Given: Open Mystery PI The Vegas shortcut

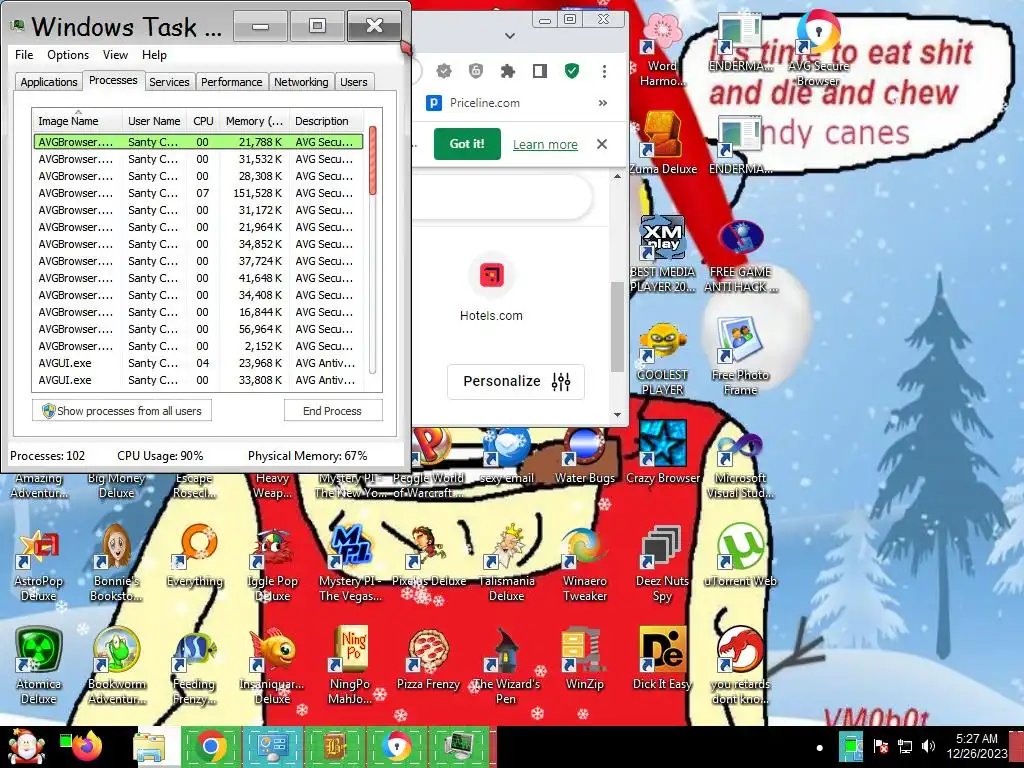Looking at the screenshot, I should pos(351,563).
